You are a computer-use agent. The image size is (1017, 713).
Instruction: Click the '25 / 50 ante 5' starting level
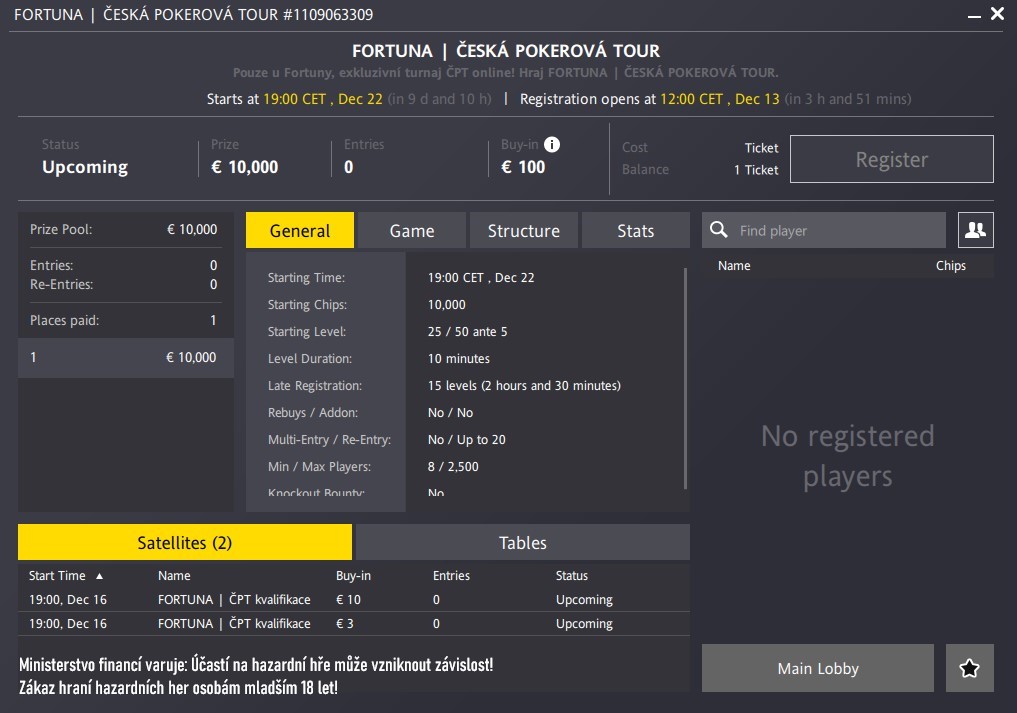pos(467,332)
